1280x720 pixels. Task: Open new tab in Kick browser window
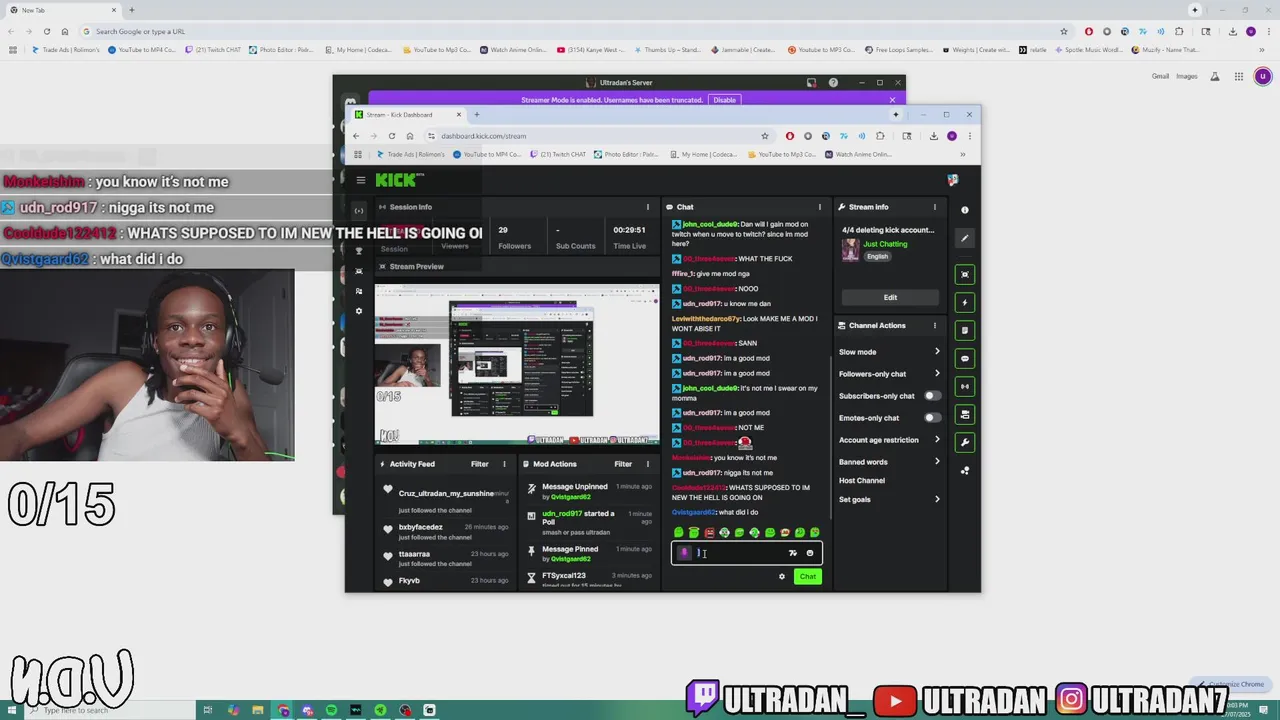(477, 115)
